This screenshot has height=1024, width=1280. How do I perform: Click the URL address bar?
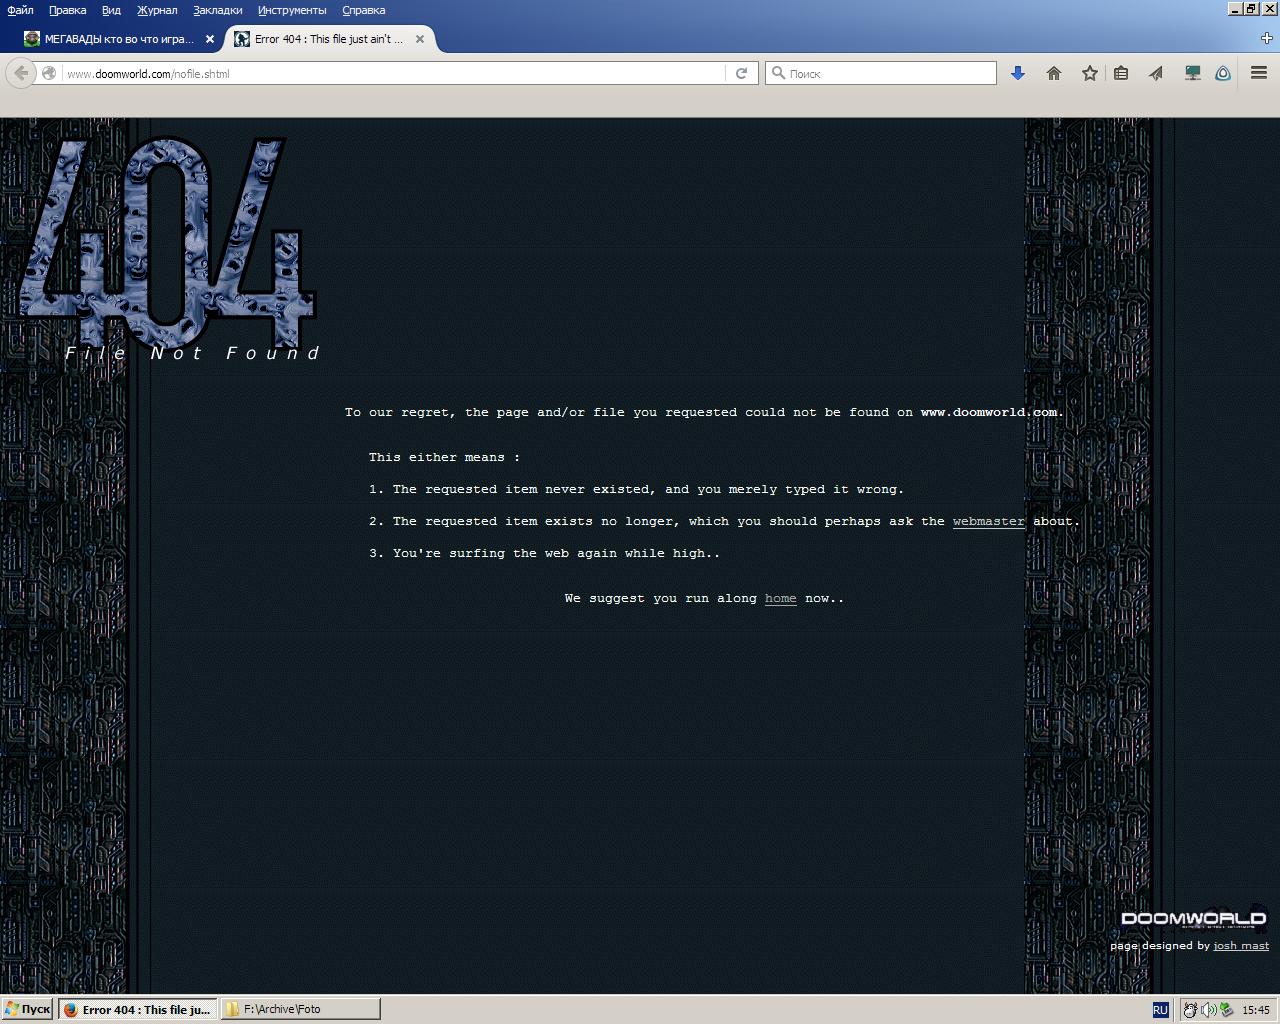(394, 73)
